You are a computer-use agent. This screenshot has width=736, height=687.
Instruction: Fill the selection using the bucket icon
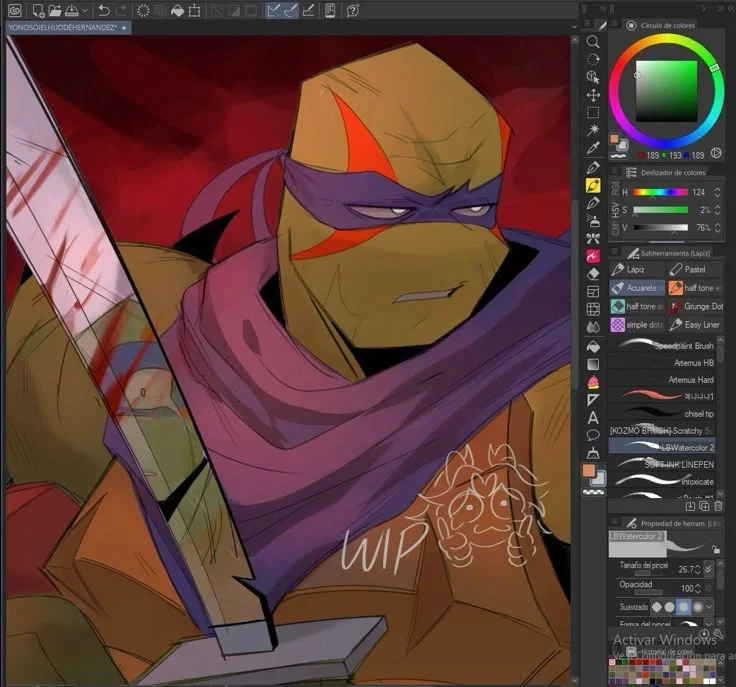[x=177, y=10]
